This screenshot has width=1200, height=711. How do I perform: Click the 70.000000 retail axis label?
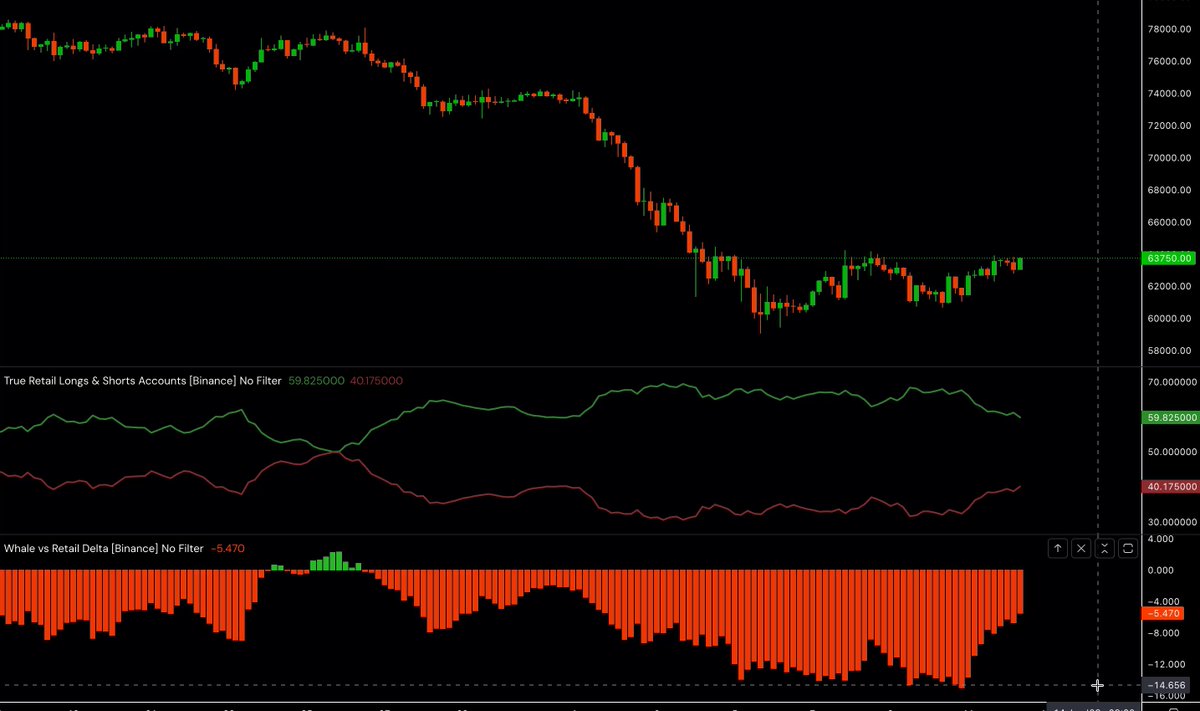tap(1170, 382)
